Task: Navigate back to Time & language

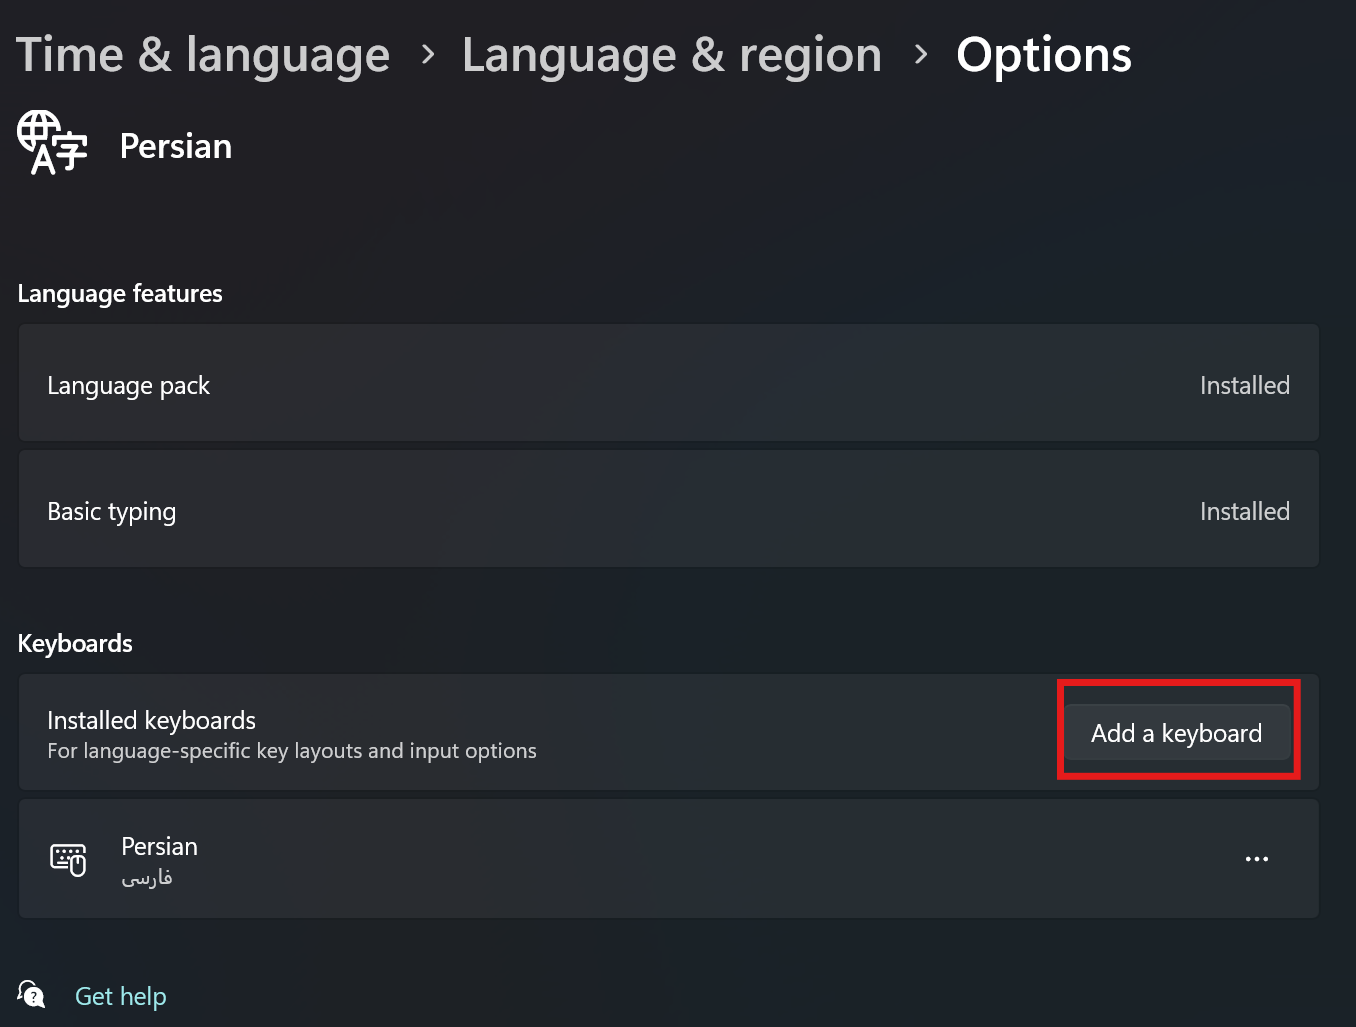Action: click(x=202, y=55)
